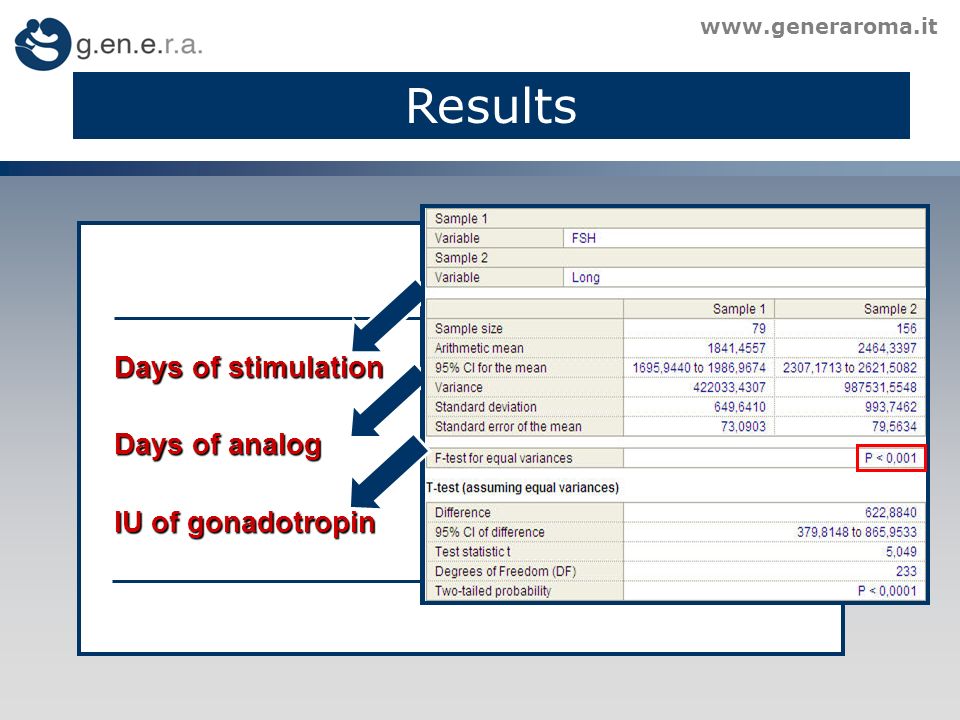960x720 pixels.
Task: Click the Sample 1 column header
Action: coord(739,309)
